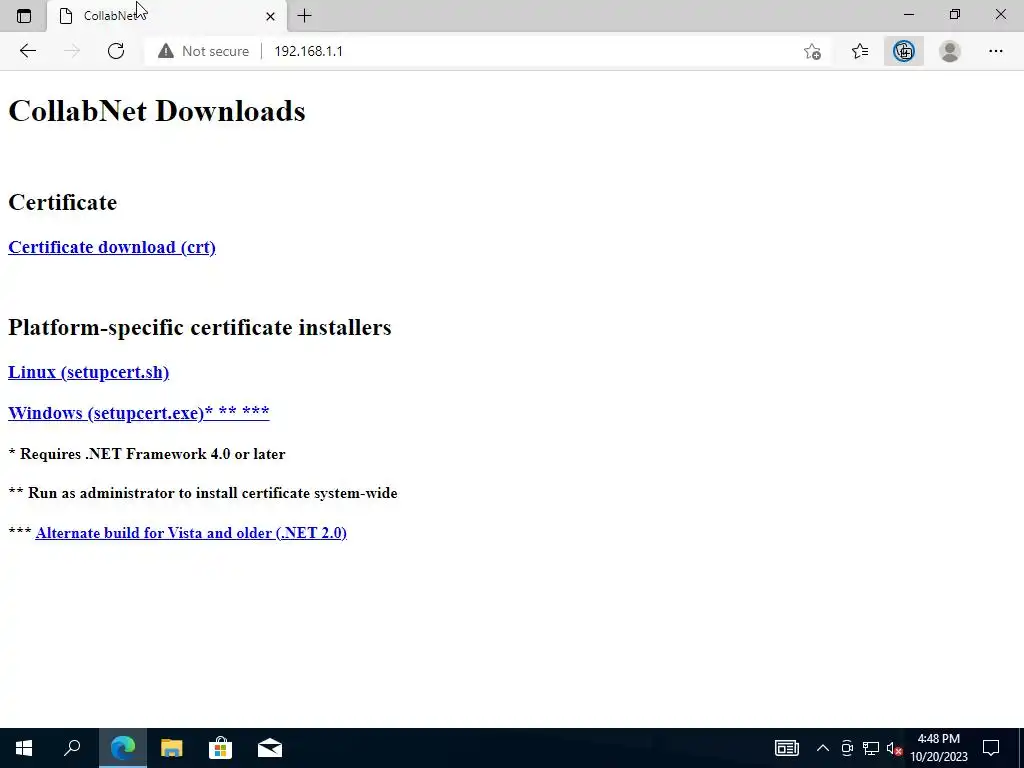Launch Microsoft Store from taskbar

click(x=221, y=748)
